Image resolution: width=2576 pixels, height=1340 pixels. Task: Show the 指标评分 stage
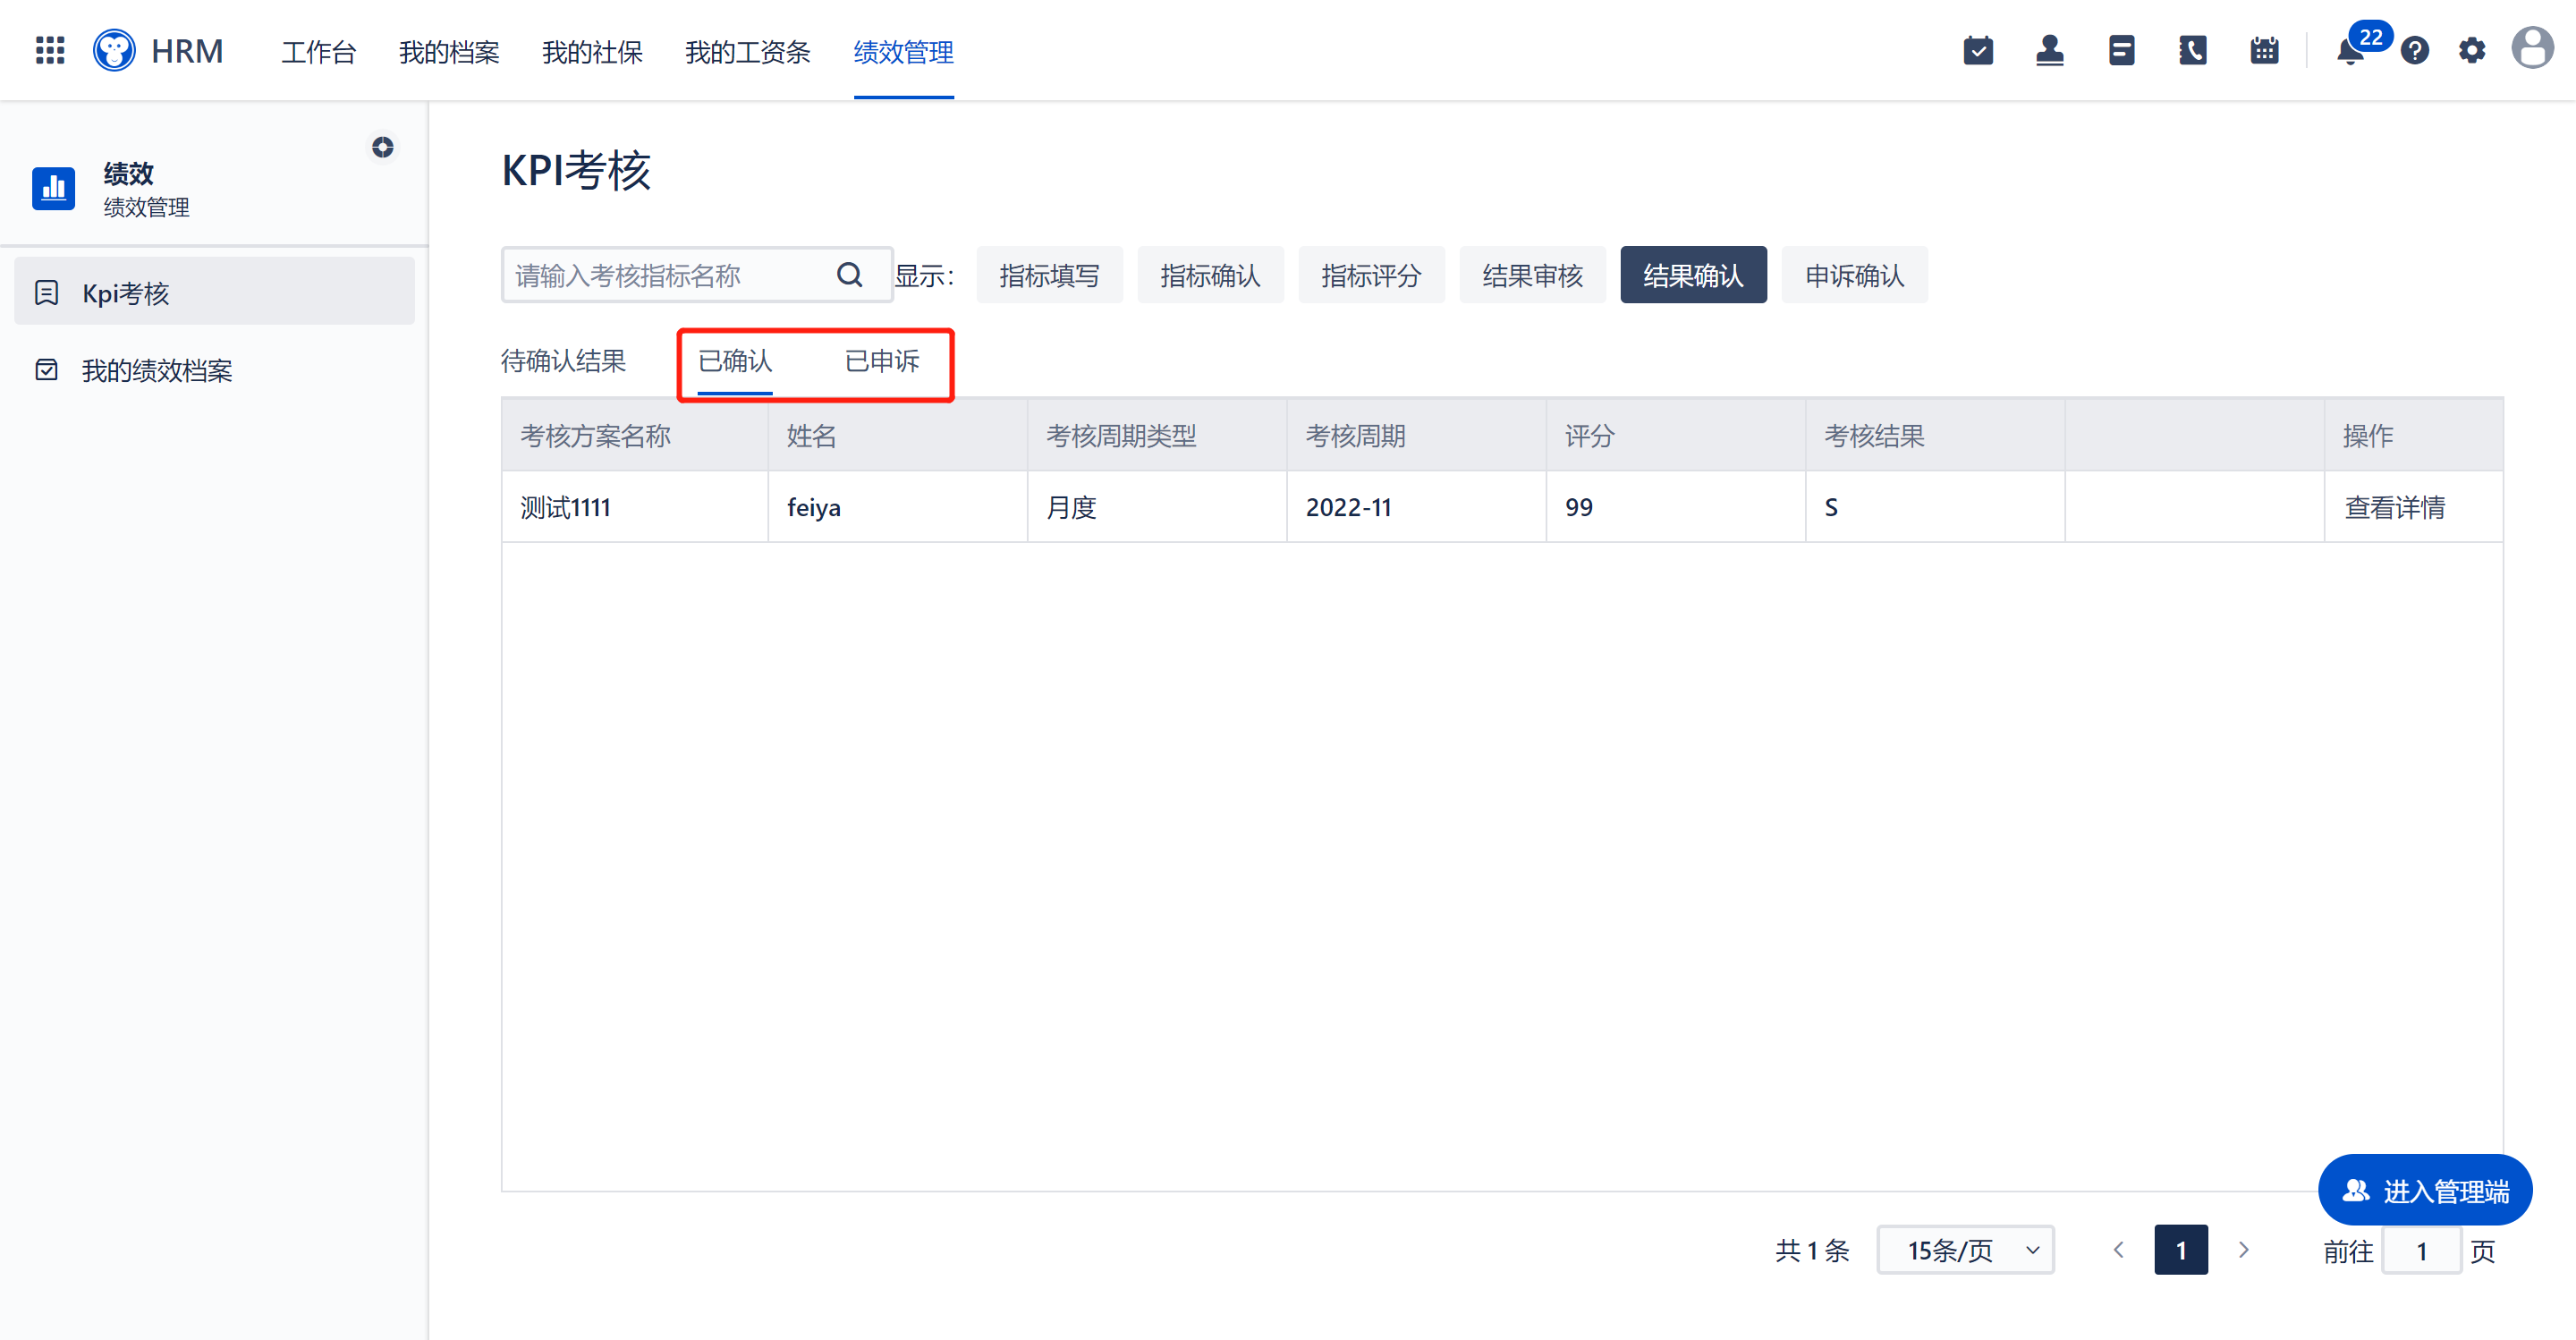coord(1371,275)
